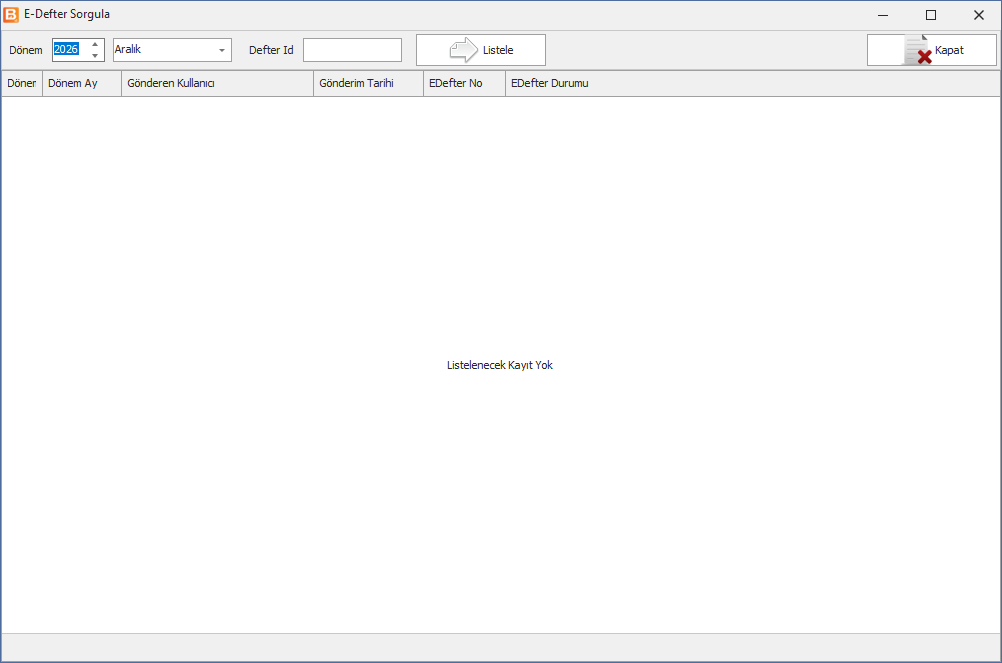Sort by EDefter No column header
Image resolution: width=1002 pixels, height=663 pixels.
(464, 84)
